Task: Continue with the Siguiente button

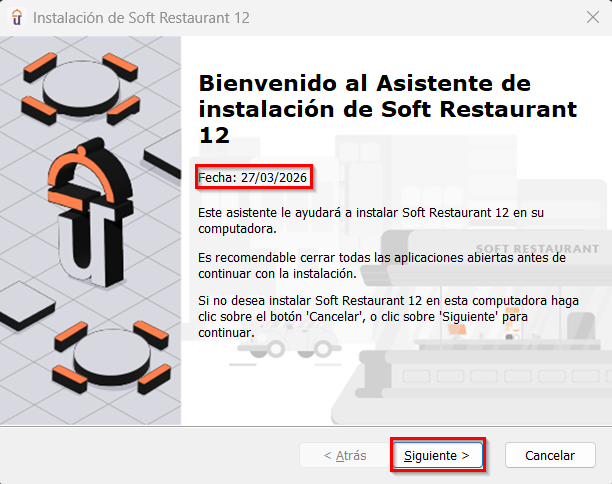Action: click(437, 455)
